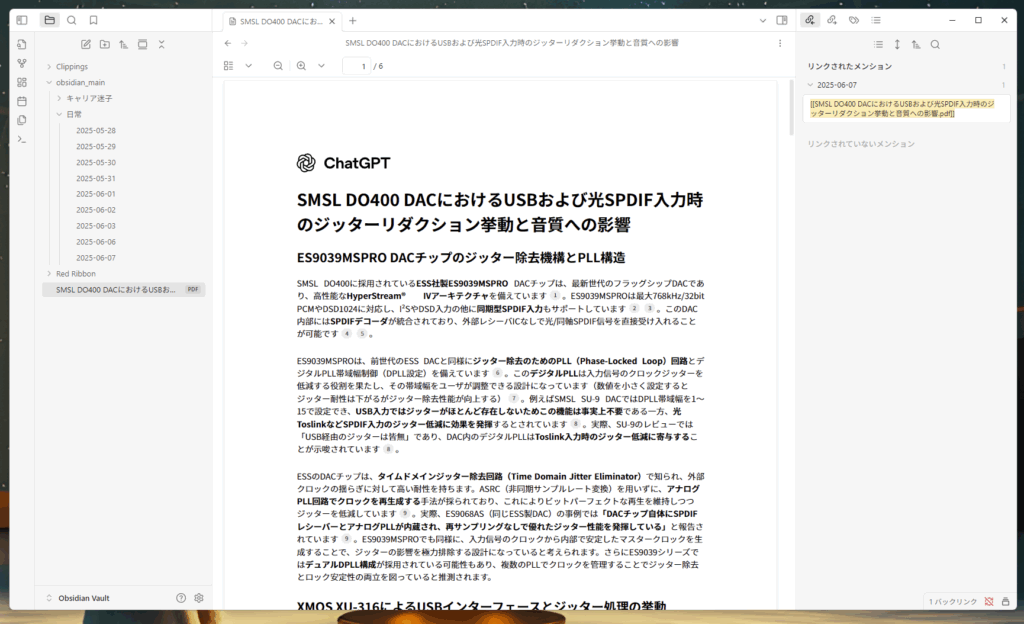Navigate forward with right arrow
The height and width of the screenshot is (624, 1024).
tap(245, 43)
